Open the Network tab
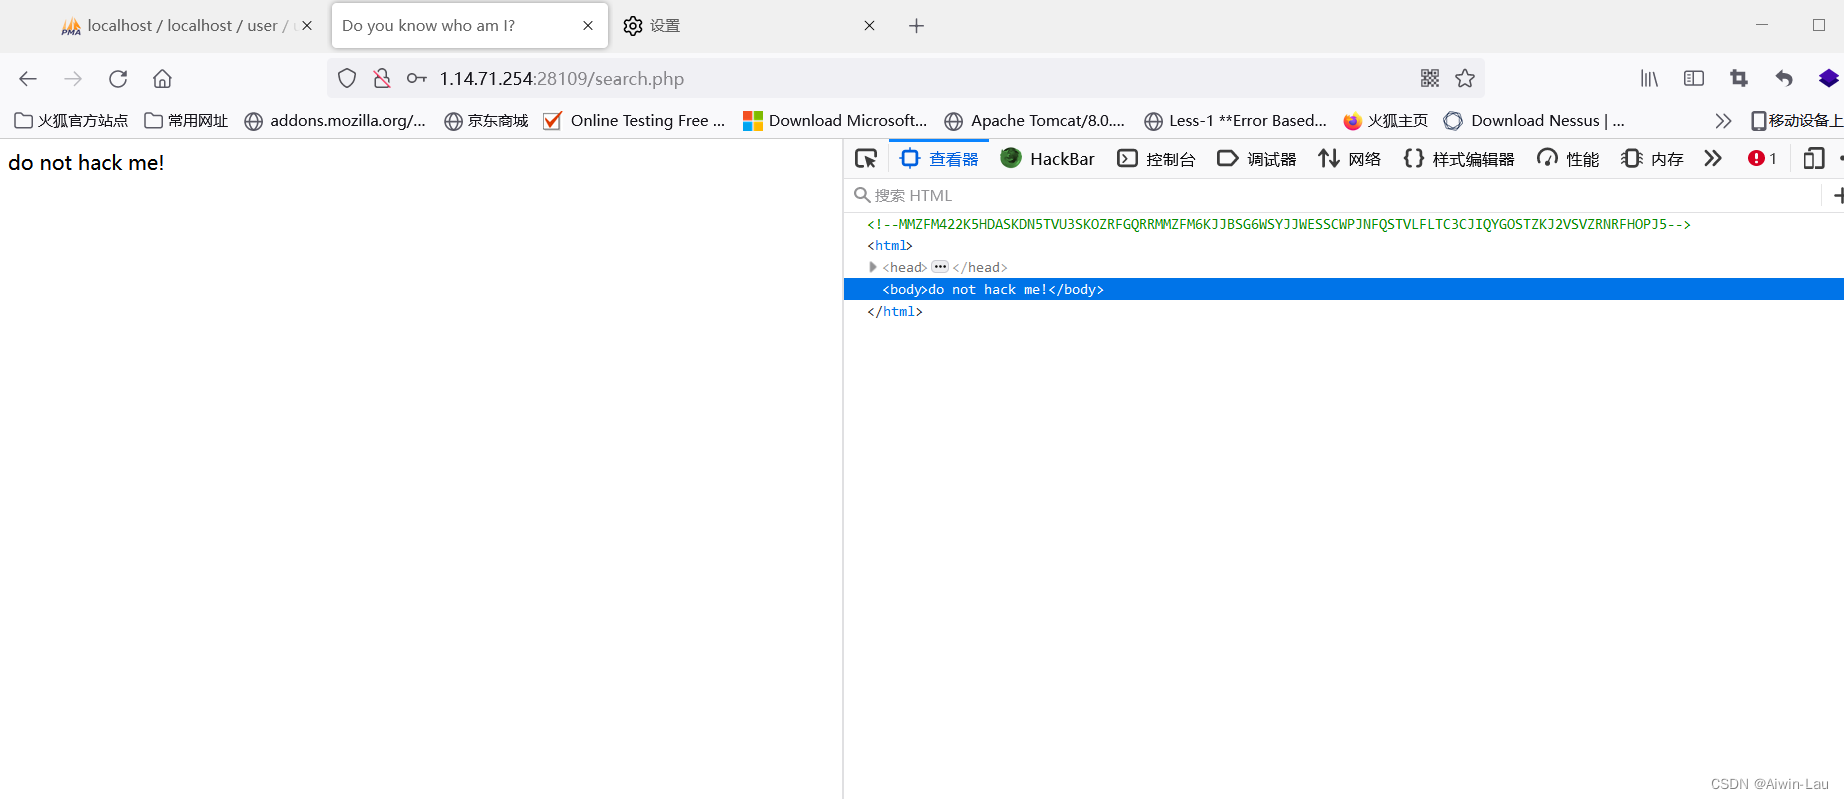Viewport: 1844px width, 799px height. coord(1349,159)
